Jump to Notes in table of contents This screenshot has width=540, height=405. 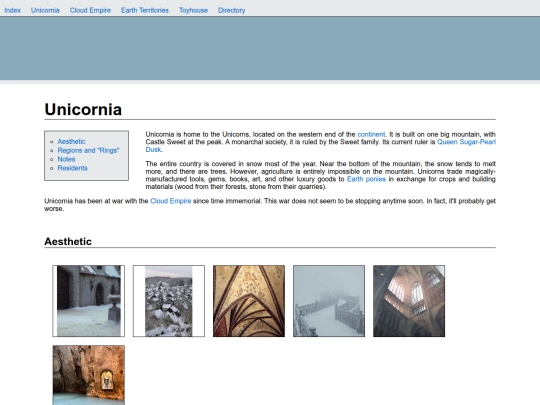(x=66, y=159)
